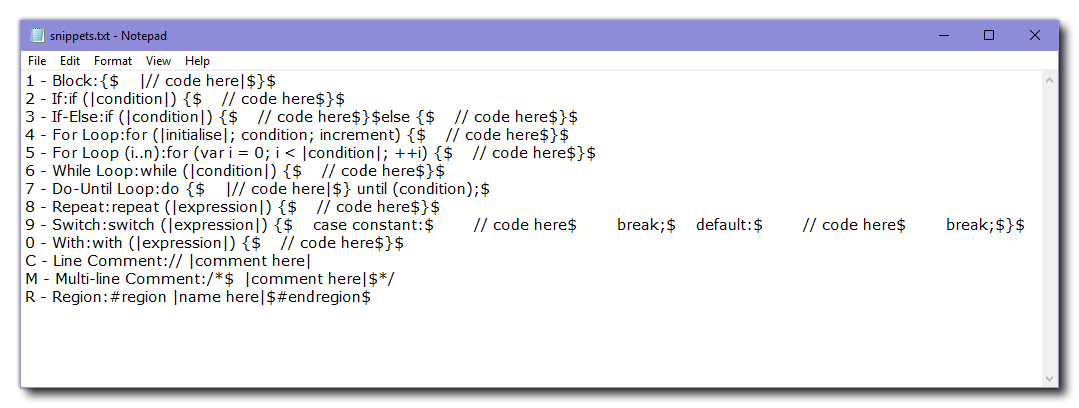The image size is (1079, 408).
Task: Open the Format menu
Action: pyautogui.click(x=113, y=61)
